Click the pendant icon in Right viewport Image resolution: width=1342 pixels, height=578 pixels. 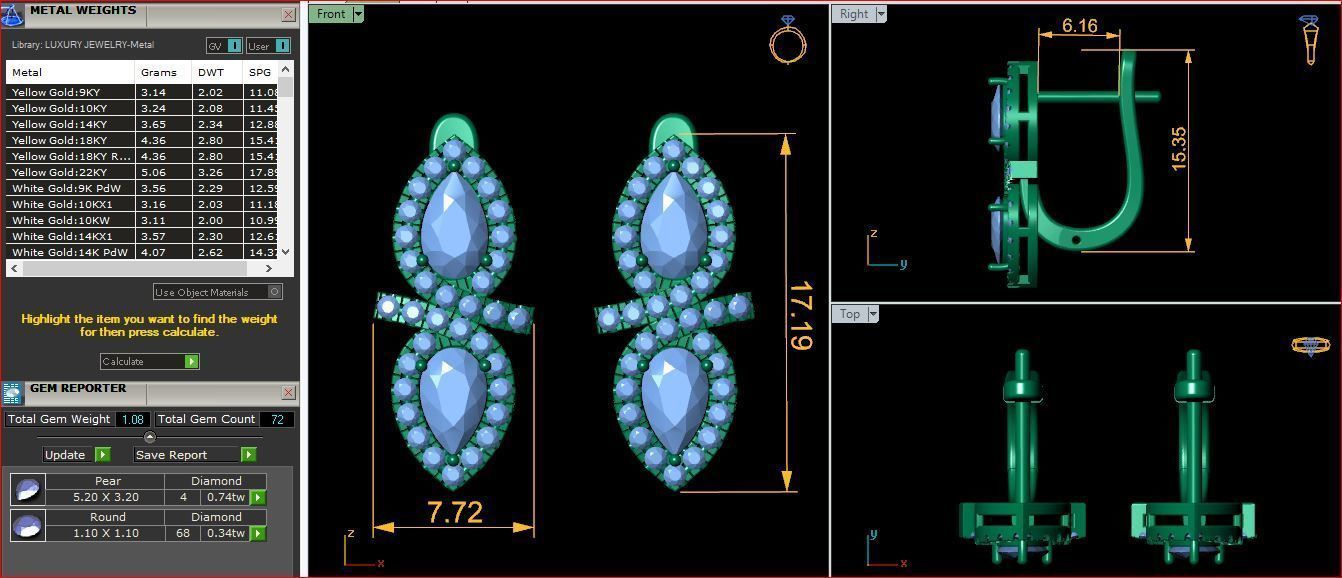1310,40
